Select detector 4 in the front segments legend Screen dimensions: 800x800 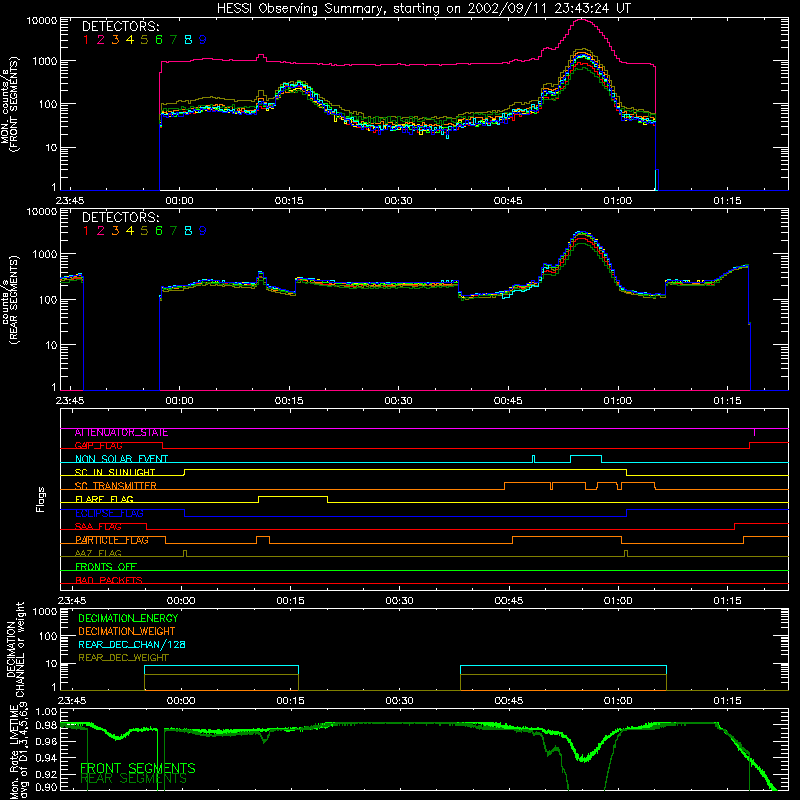tap(130, 40)
